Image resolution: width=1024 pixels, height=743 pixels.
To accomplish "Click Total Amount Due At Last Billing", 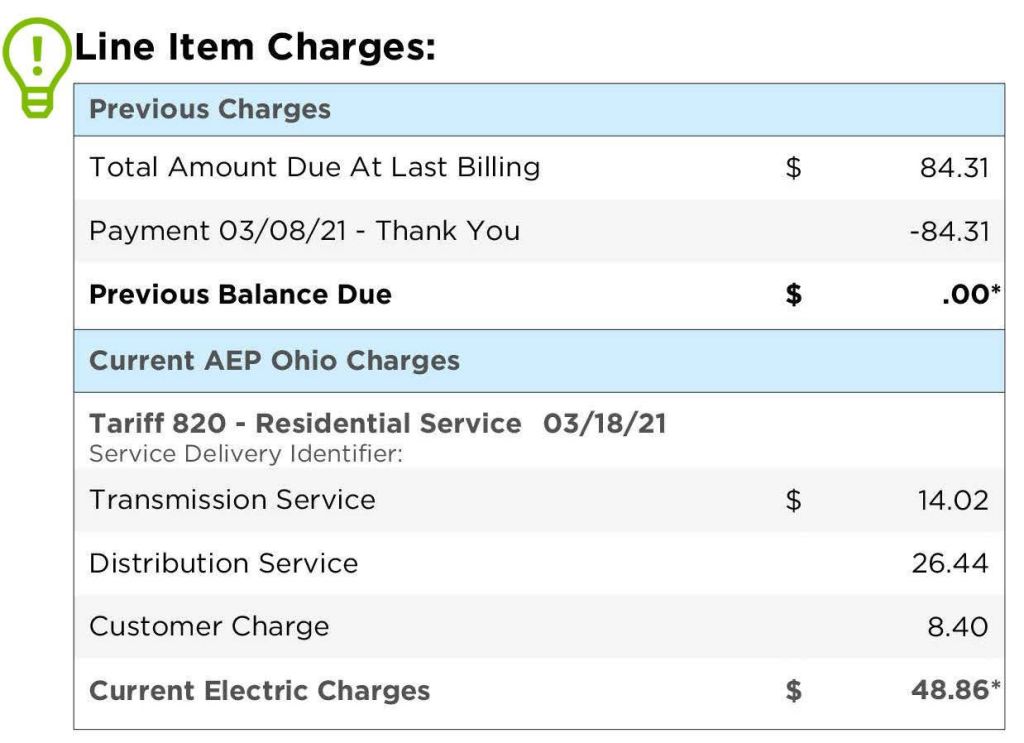I will [x=314, y=167].
